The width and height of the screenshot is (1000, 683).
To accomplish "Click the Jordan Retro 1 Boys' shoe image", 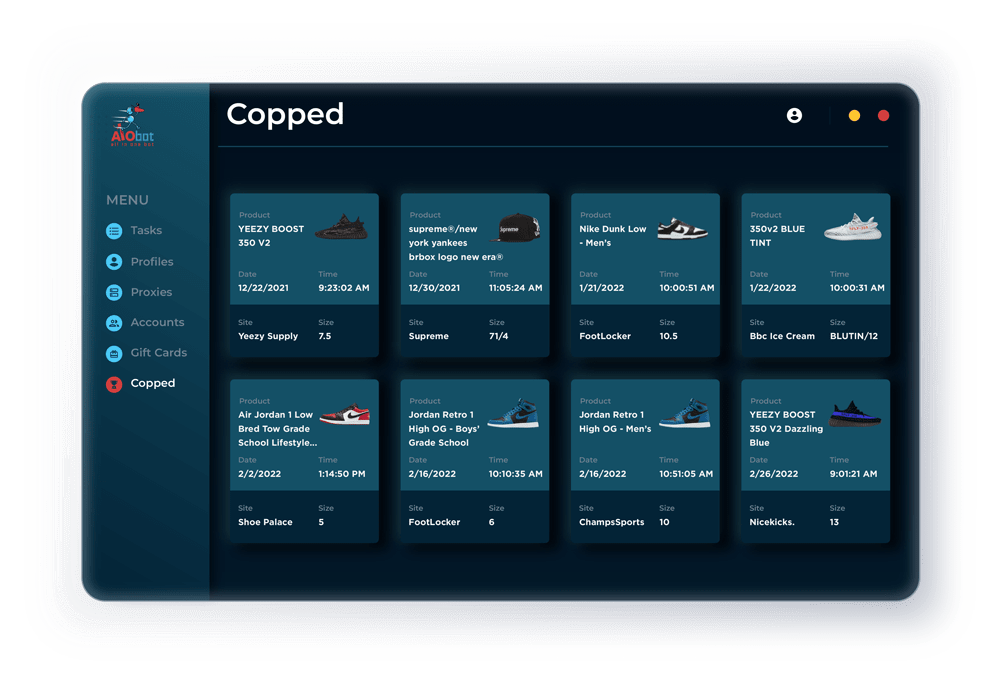I will click(x=513, y=413).
